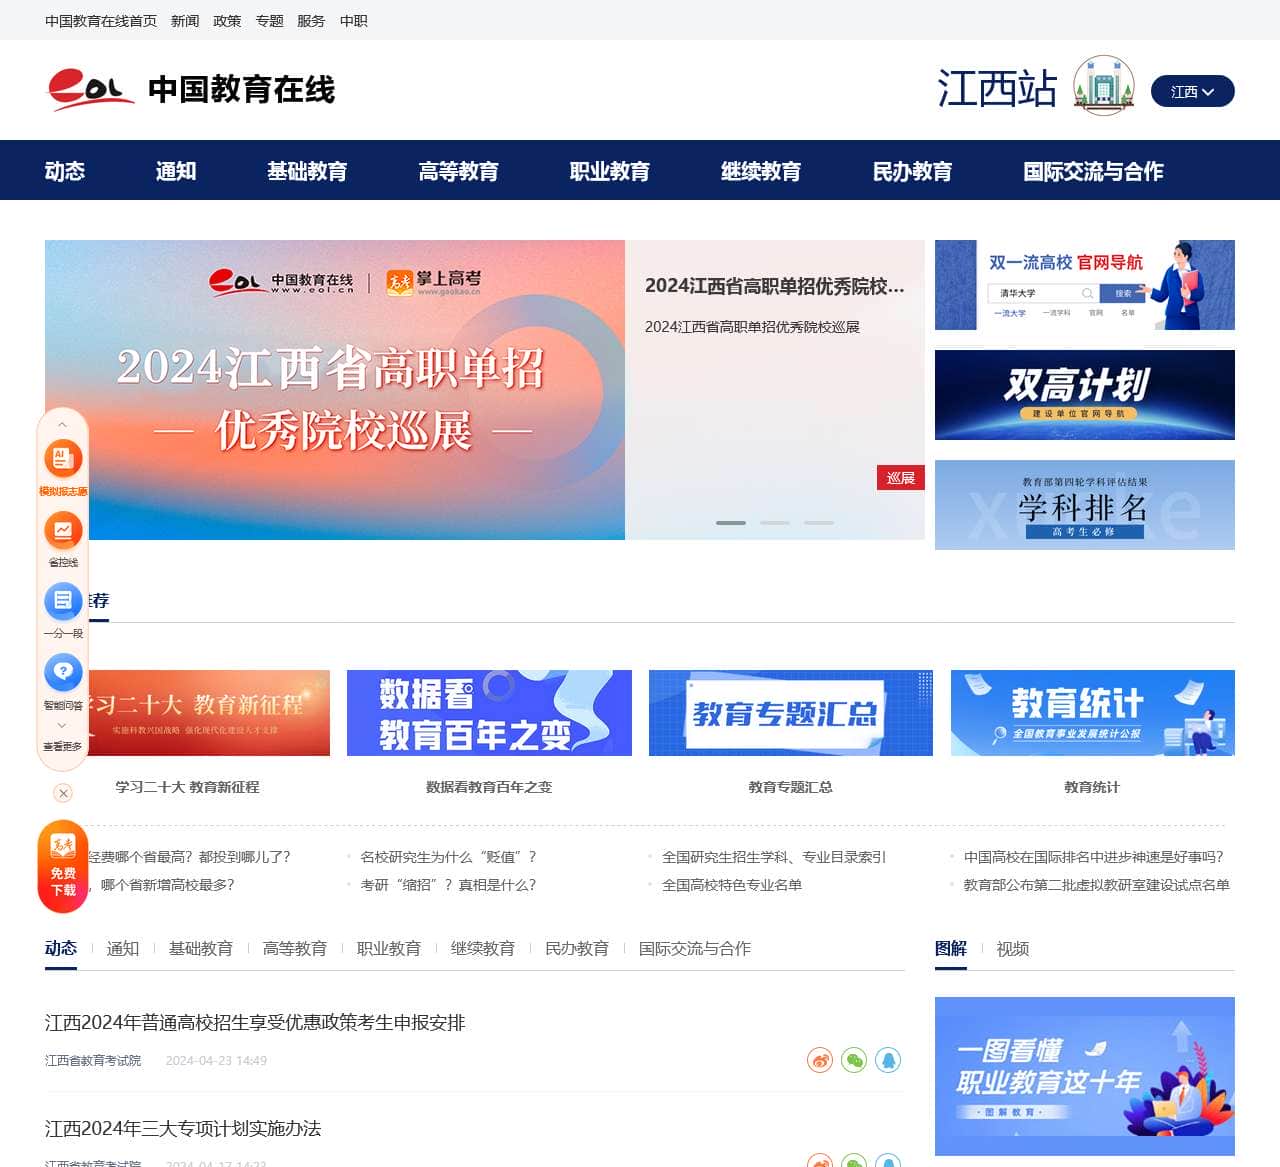Switch the news list to 民办教育
The width and height of the screenshot is (1280, 1167).
tap(576, 948)
